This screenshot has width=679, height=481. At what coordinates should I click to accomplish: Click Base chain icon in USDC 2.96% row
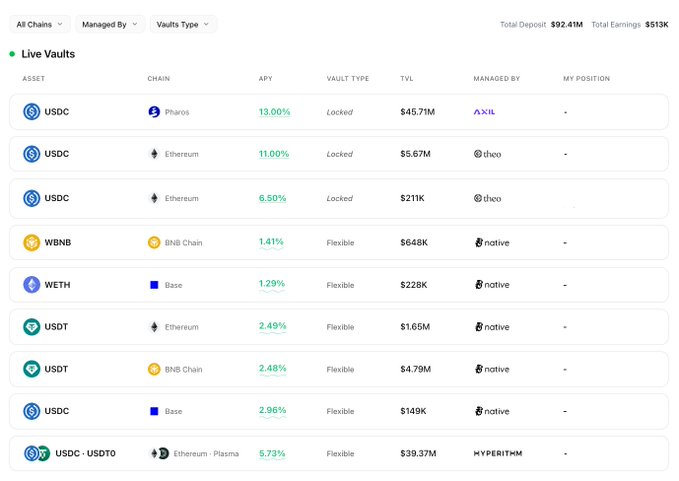(x=154, y=411)
